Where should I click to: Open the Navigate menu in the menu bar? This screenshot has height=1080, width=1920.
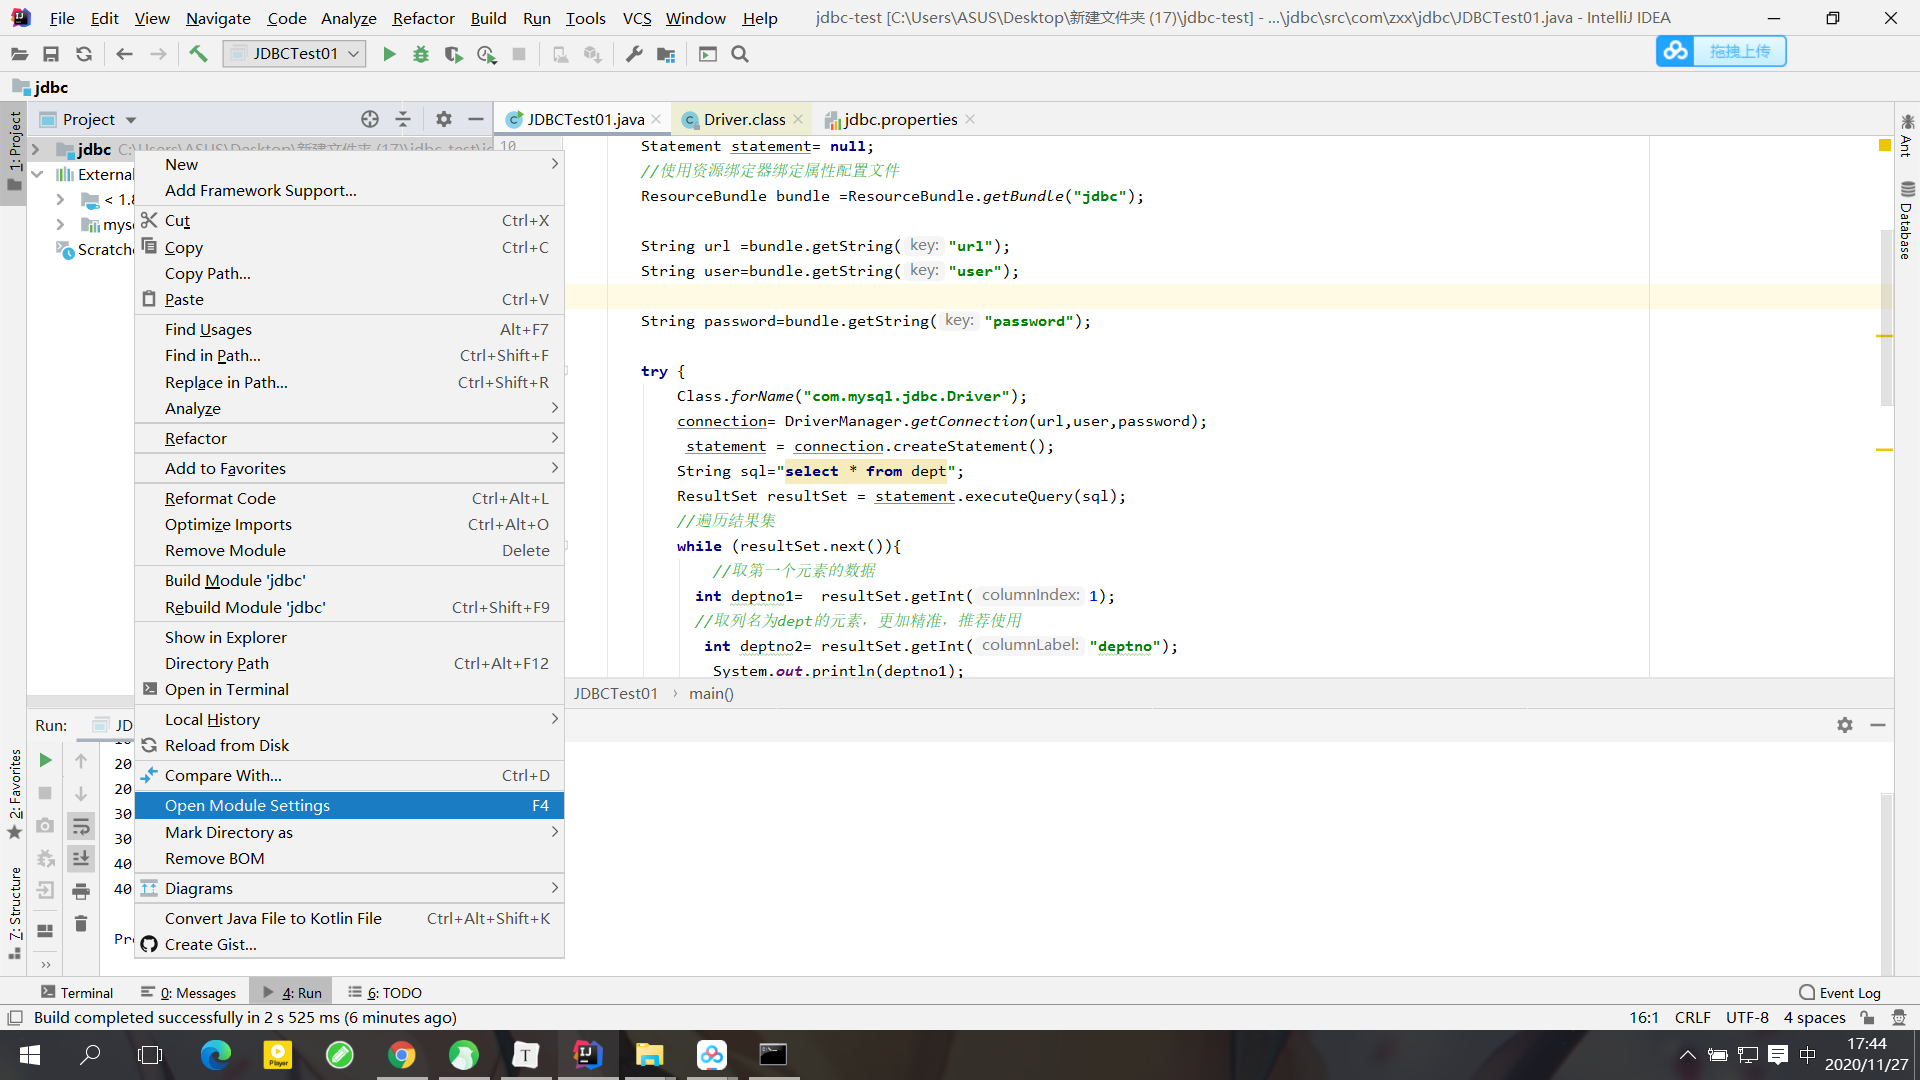[218, 18]
